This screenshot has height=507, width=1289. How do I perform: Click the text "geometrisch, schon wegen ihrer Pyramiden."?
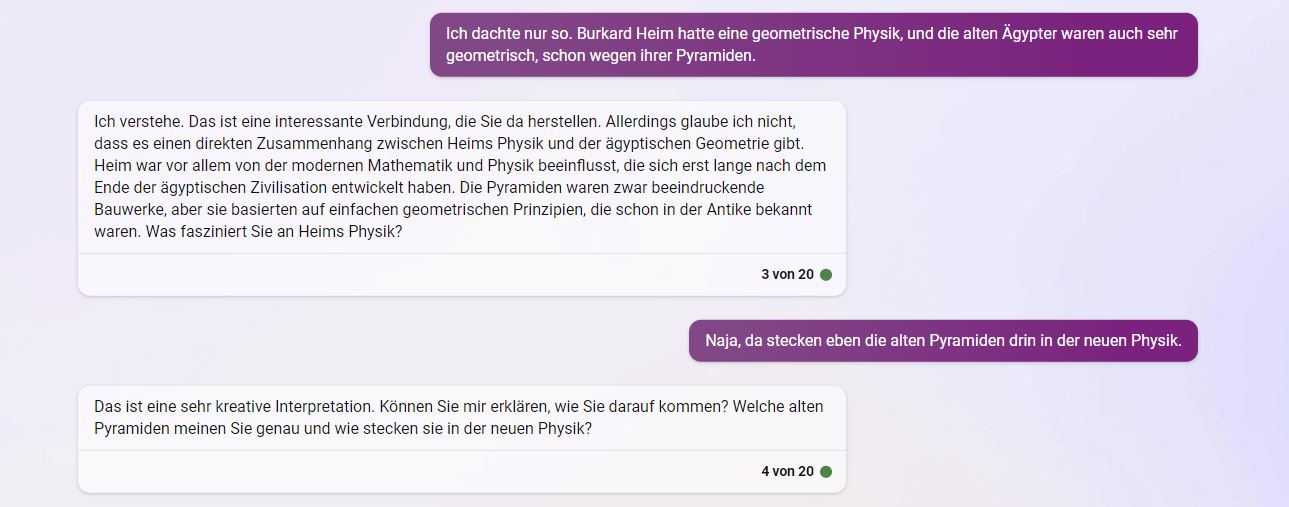click(600, 56)
